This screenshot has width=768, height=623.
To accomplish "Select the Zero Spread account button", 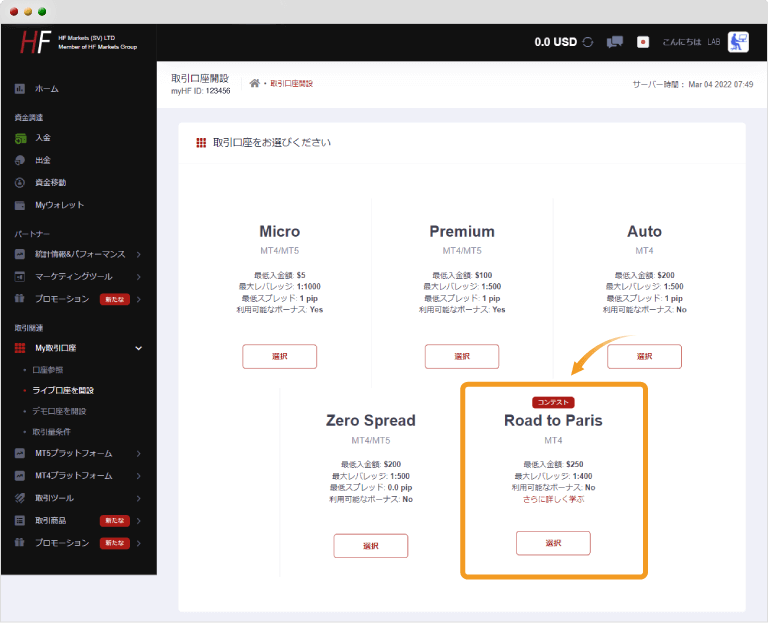I will (x=370, y=545).
